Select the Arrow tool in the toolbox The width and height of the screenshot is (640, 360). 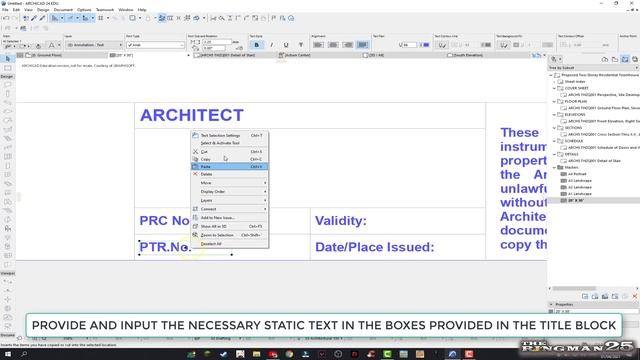click(8, 59)
